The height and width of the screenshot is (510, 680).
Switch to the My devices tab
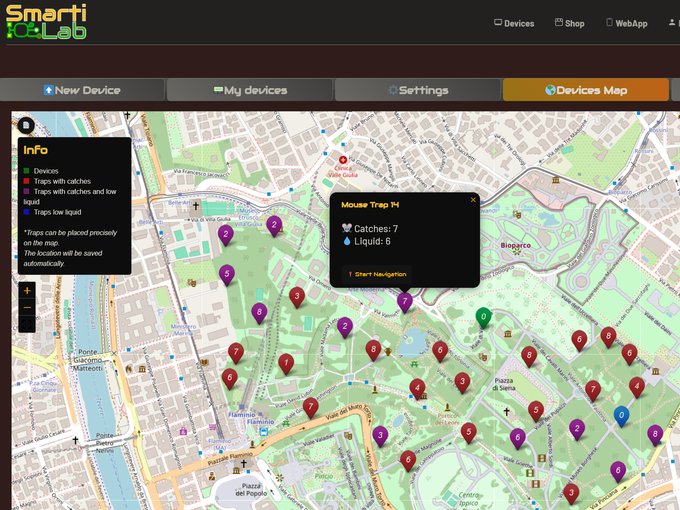tap(250, 90)
